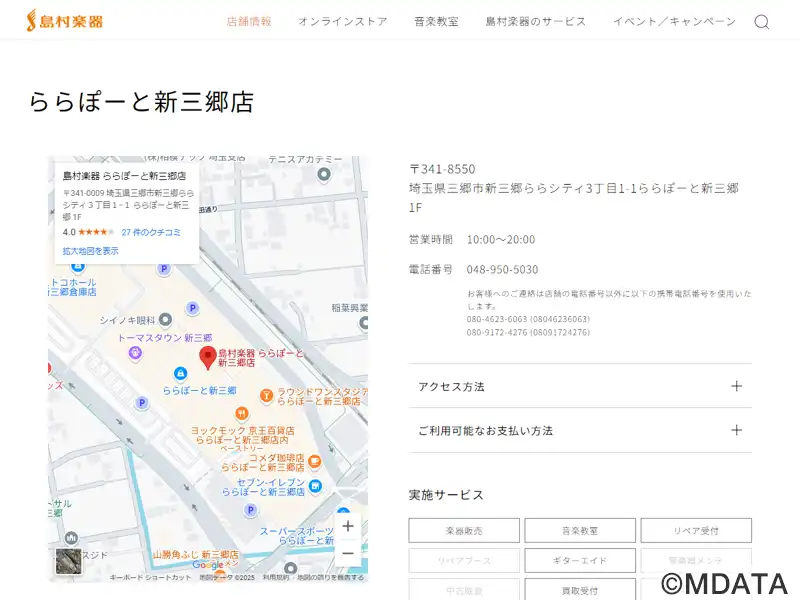800x600 pixels.
Task: Click the シイノキ眼科 map marker
Action: (x=165, y=320)
